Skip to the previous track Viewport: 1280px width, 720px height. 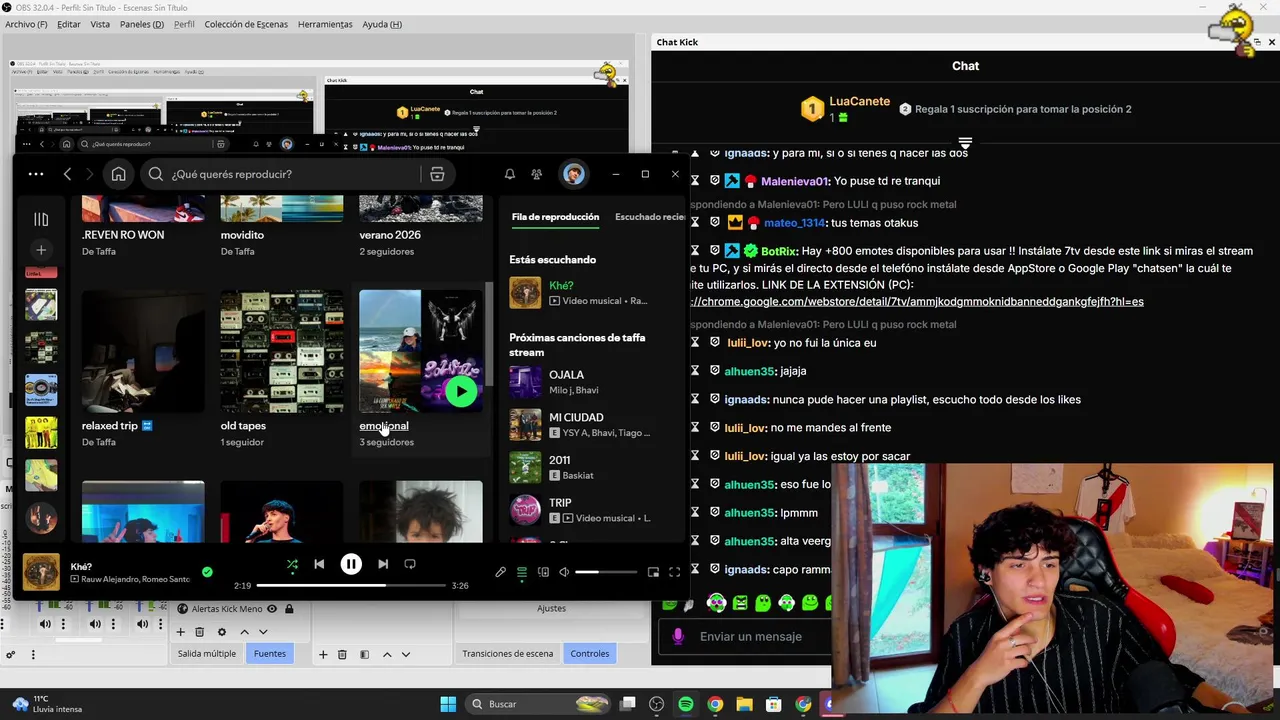[x=319, y=564]
